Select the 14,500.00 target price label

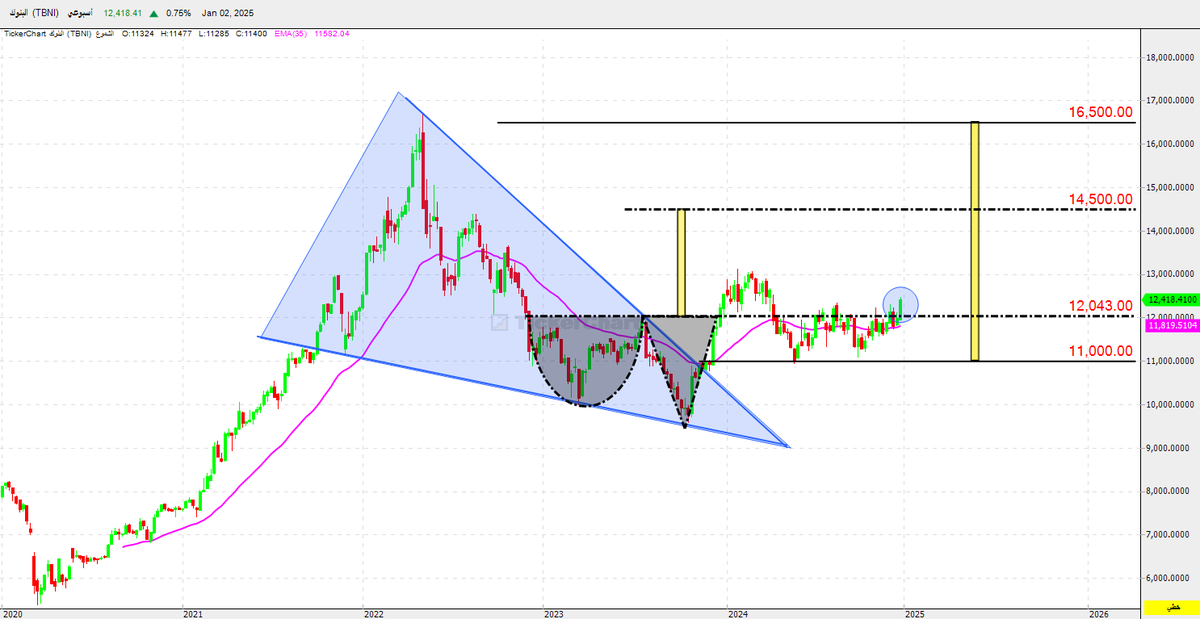[1100, 199]
